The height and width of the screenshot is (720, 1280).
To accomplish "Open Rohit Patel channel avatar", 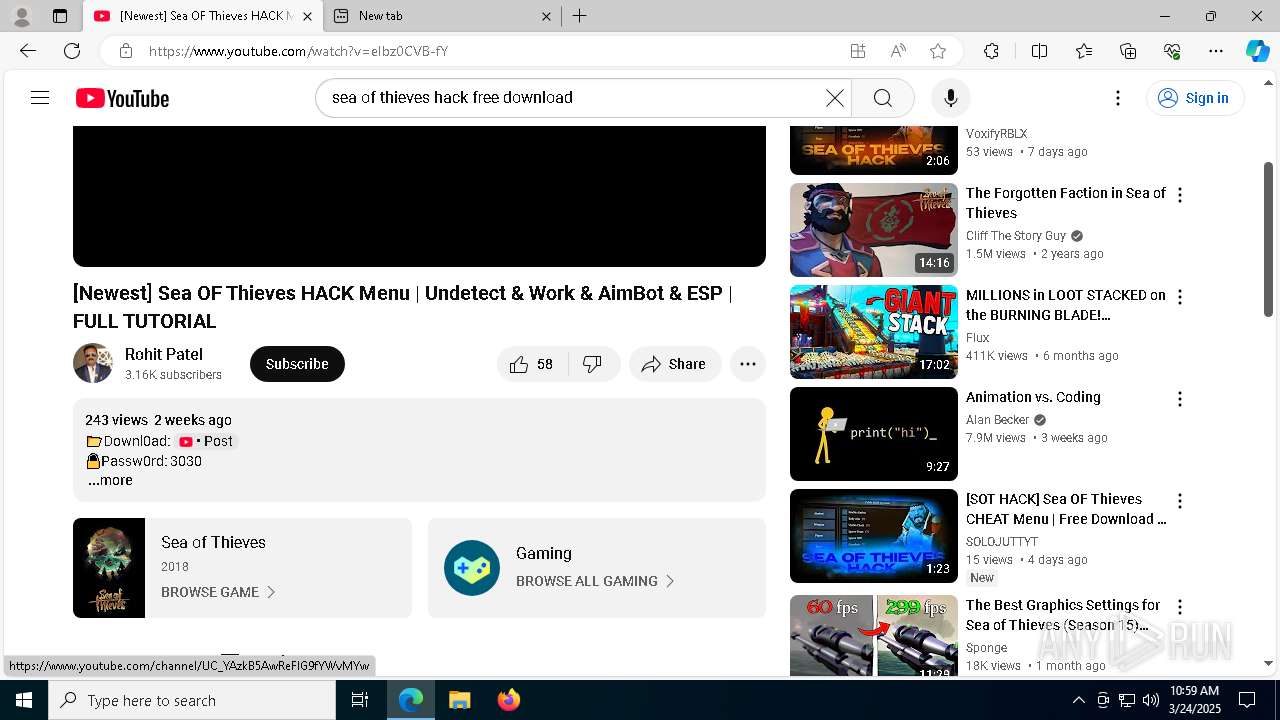I will 93,363.
